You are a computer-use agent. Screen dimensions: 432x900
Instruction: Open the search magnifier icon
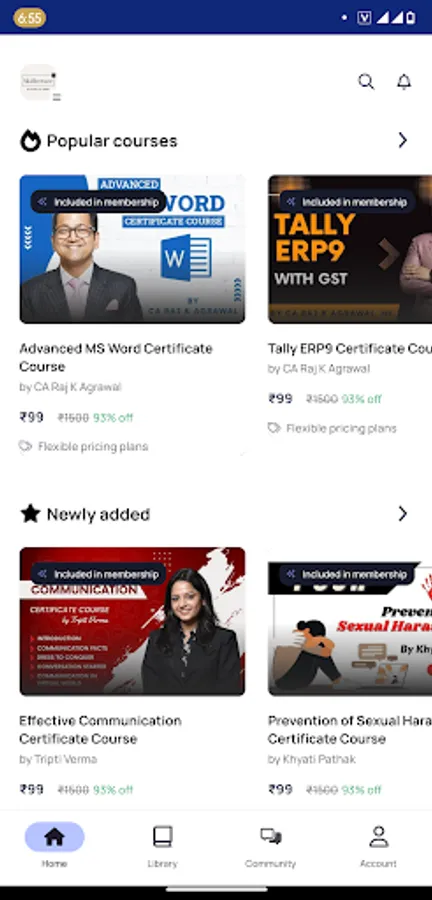366,82
